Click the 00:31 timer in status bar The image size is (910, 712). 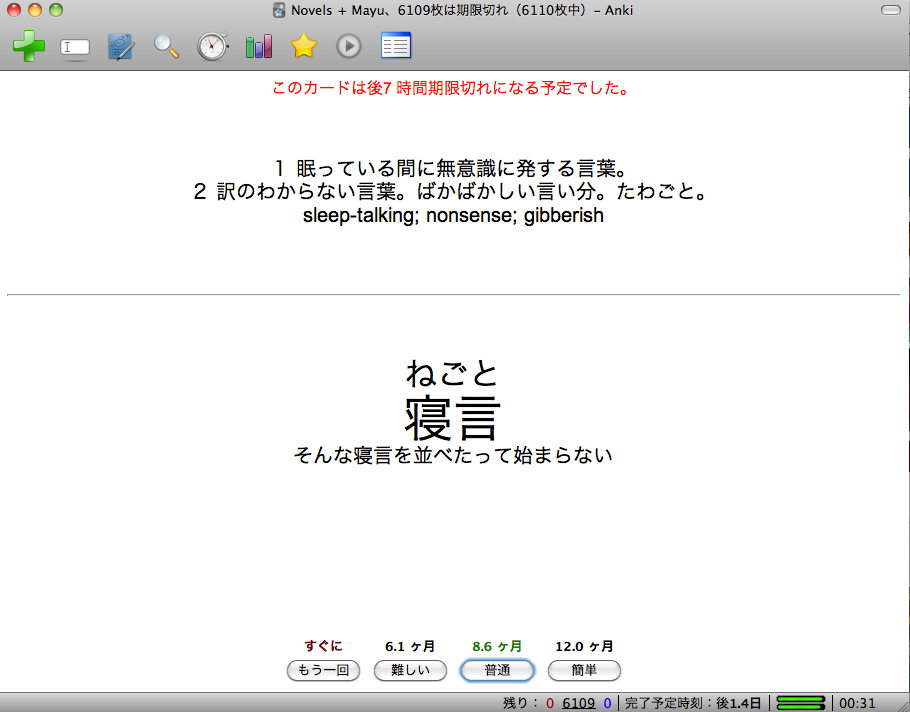pyautogui.click(x=857, y=703)
